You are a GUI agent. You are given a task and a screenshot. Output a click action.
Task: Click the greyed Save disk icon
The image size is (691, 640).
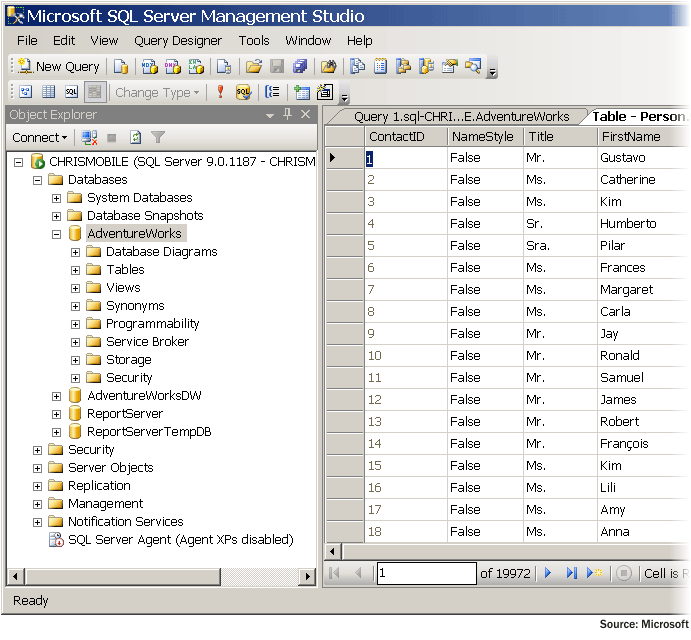pos(277,67)
